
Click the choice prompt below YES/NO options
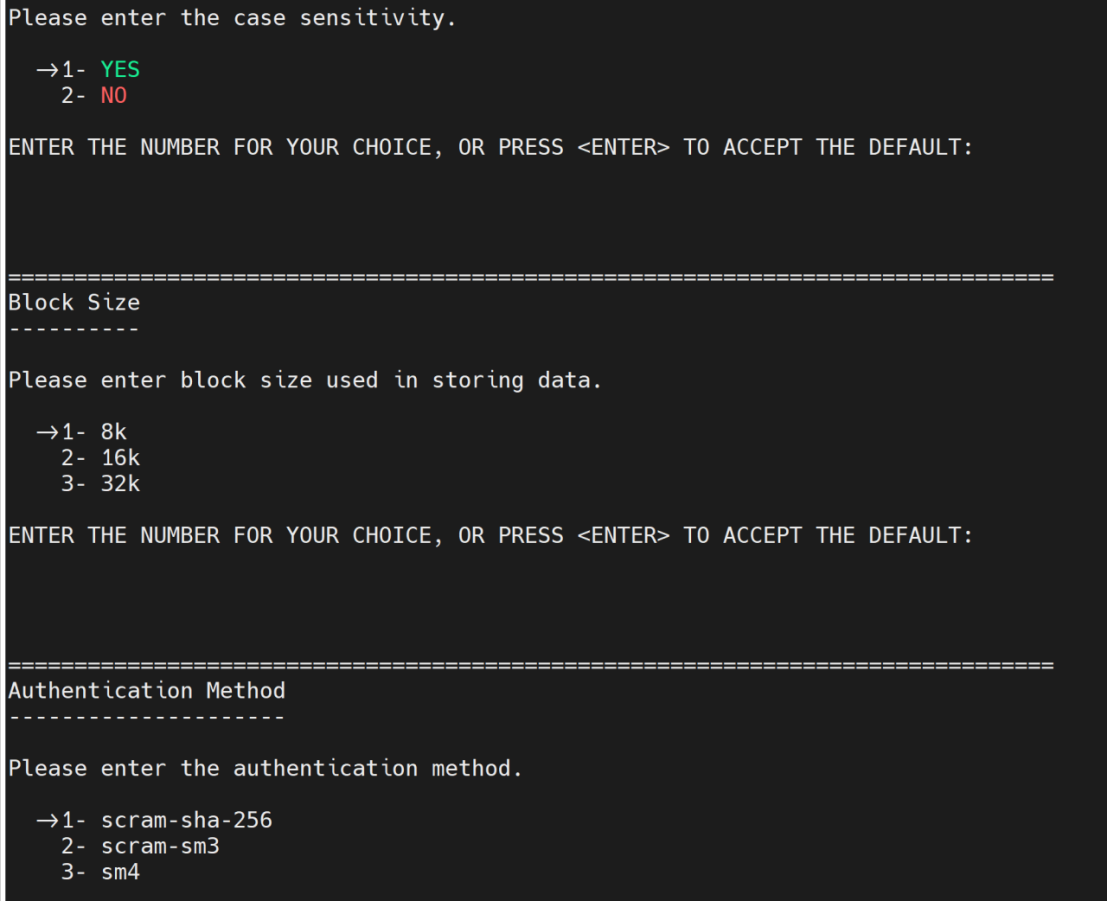pyautogui.click(x=490, y=147)
